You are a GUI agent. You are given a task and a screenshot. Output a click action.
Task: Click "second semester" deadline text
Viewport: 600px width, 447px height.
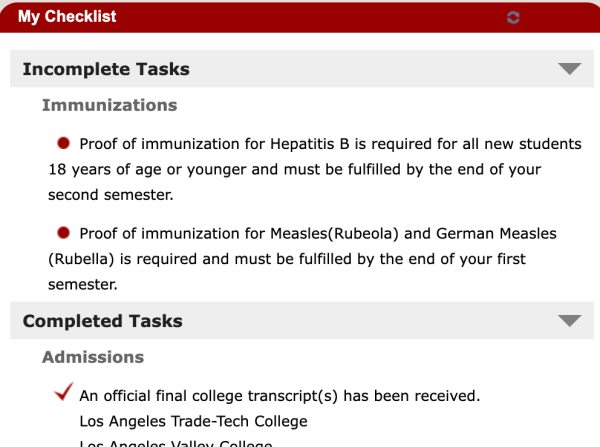[111, 195]
